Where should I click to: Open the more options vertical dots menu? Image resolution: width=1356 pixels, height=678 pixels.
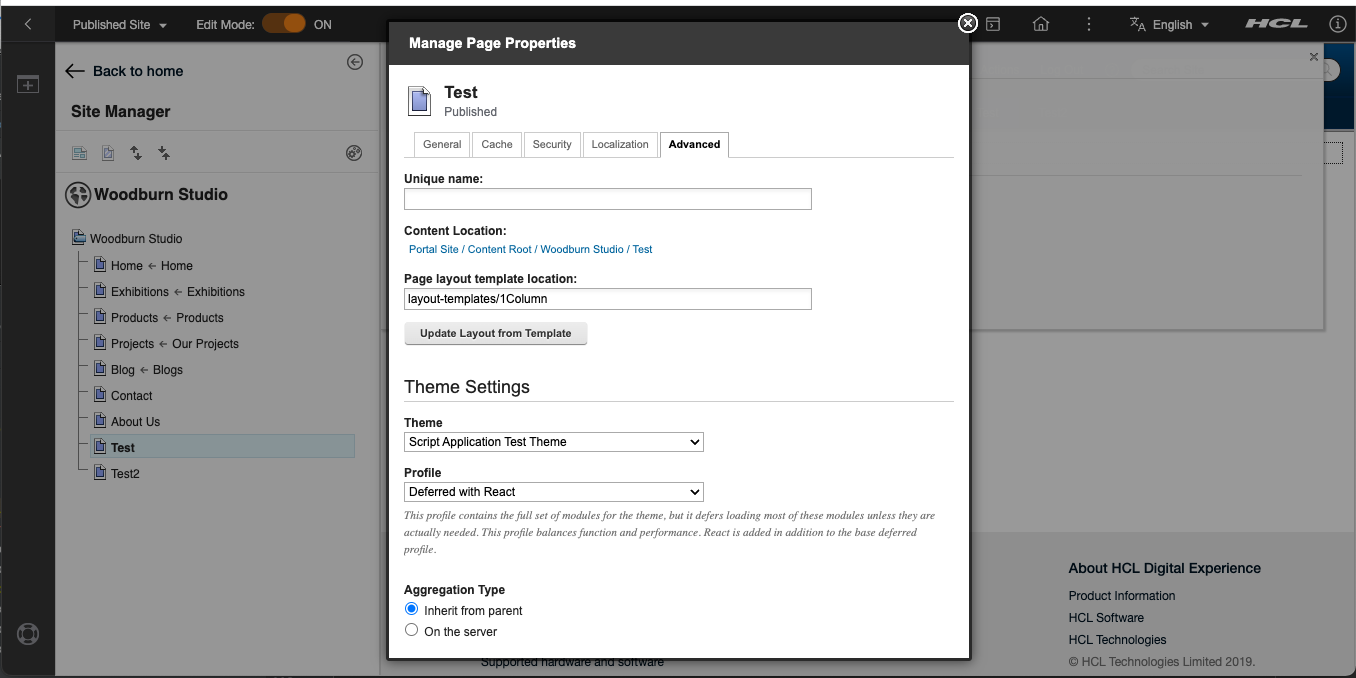click(1089, 23)
